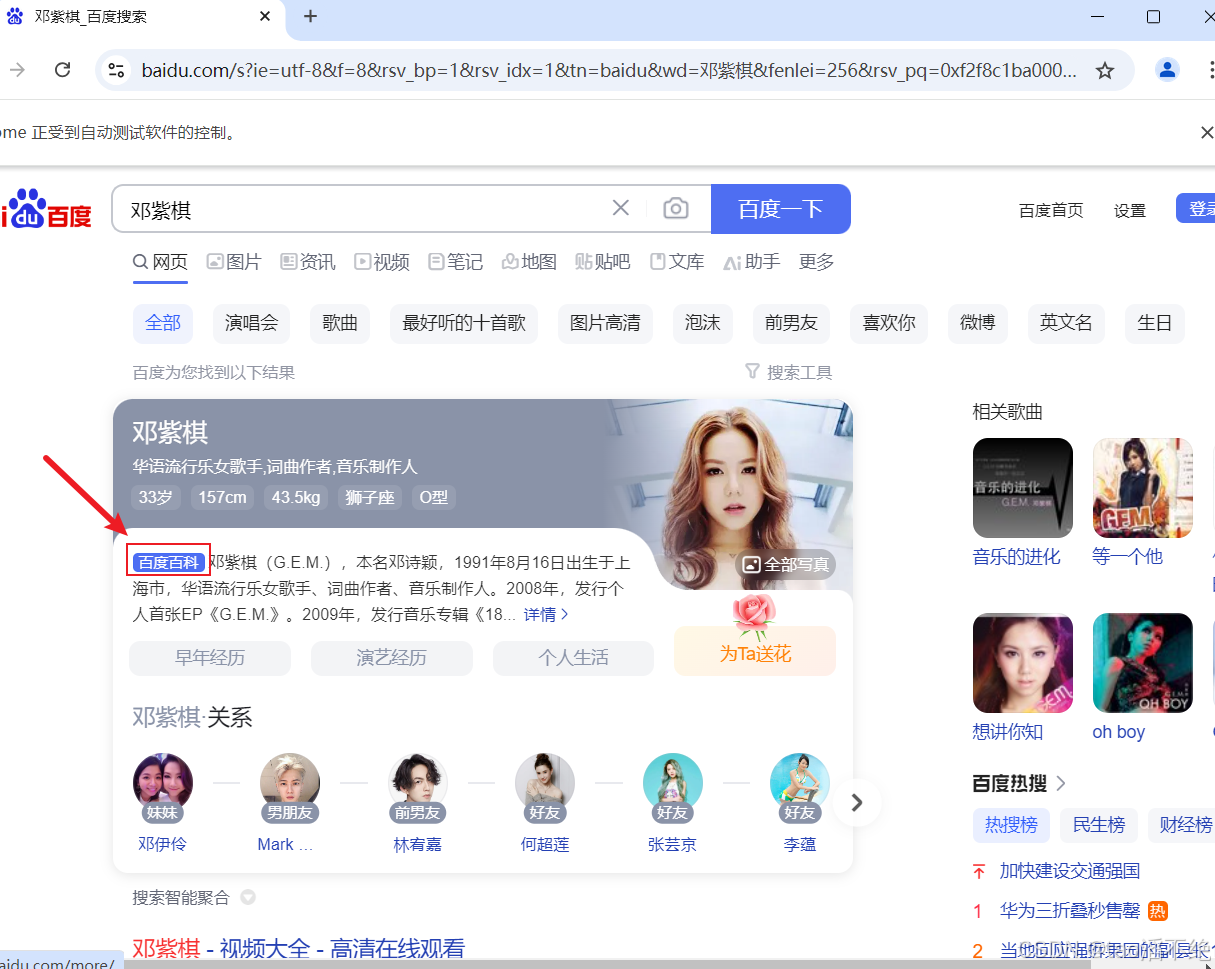The image size is (1215, 969).
Task: Open site information icon in address bar
Action: click(117, 70)
